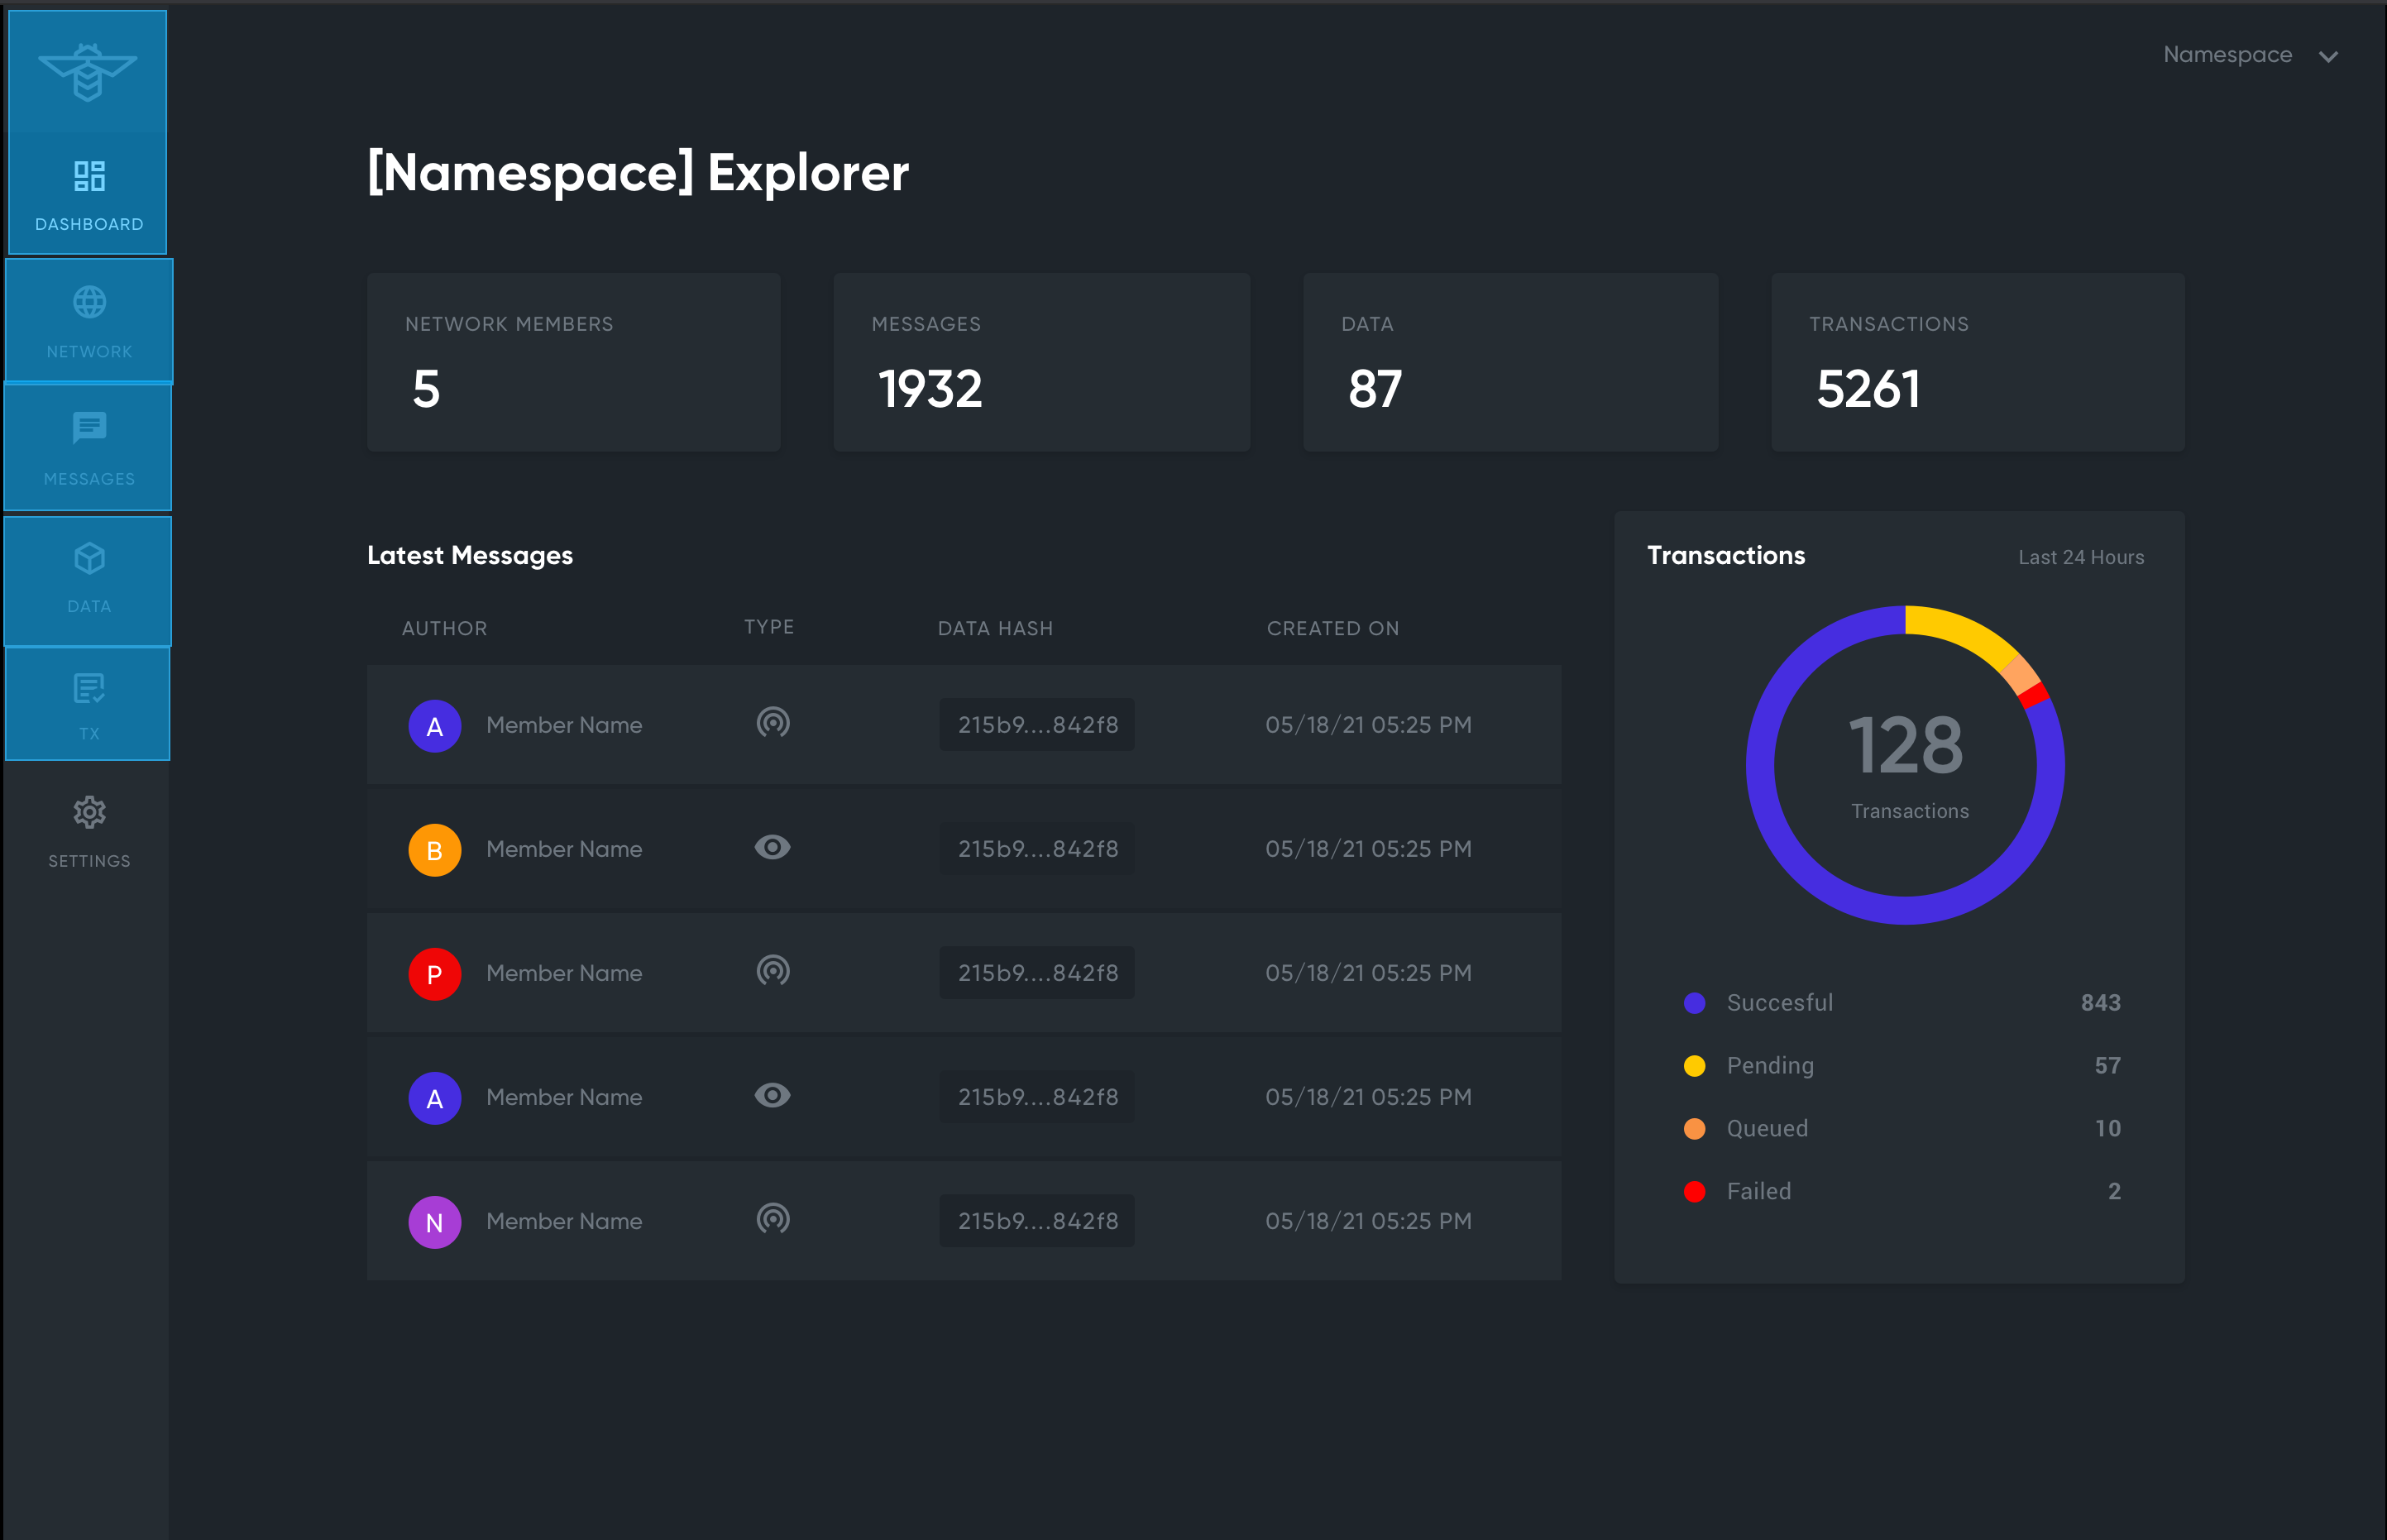Select the Transactions stat card showing 5261

pyautogui.click(x=1977, y=362)
